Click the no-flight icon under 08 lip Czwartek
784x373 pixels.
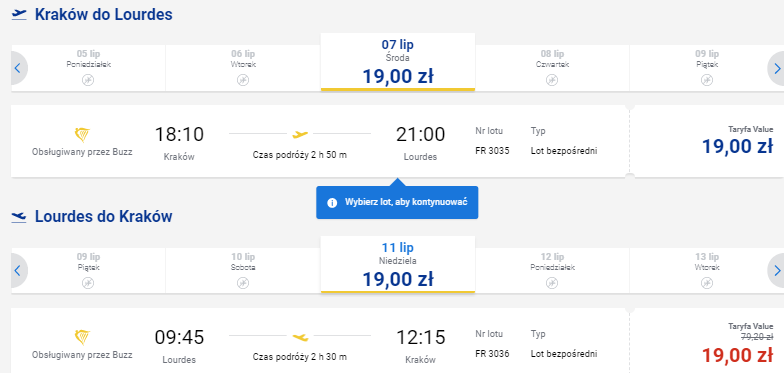(x=552, y=80)
